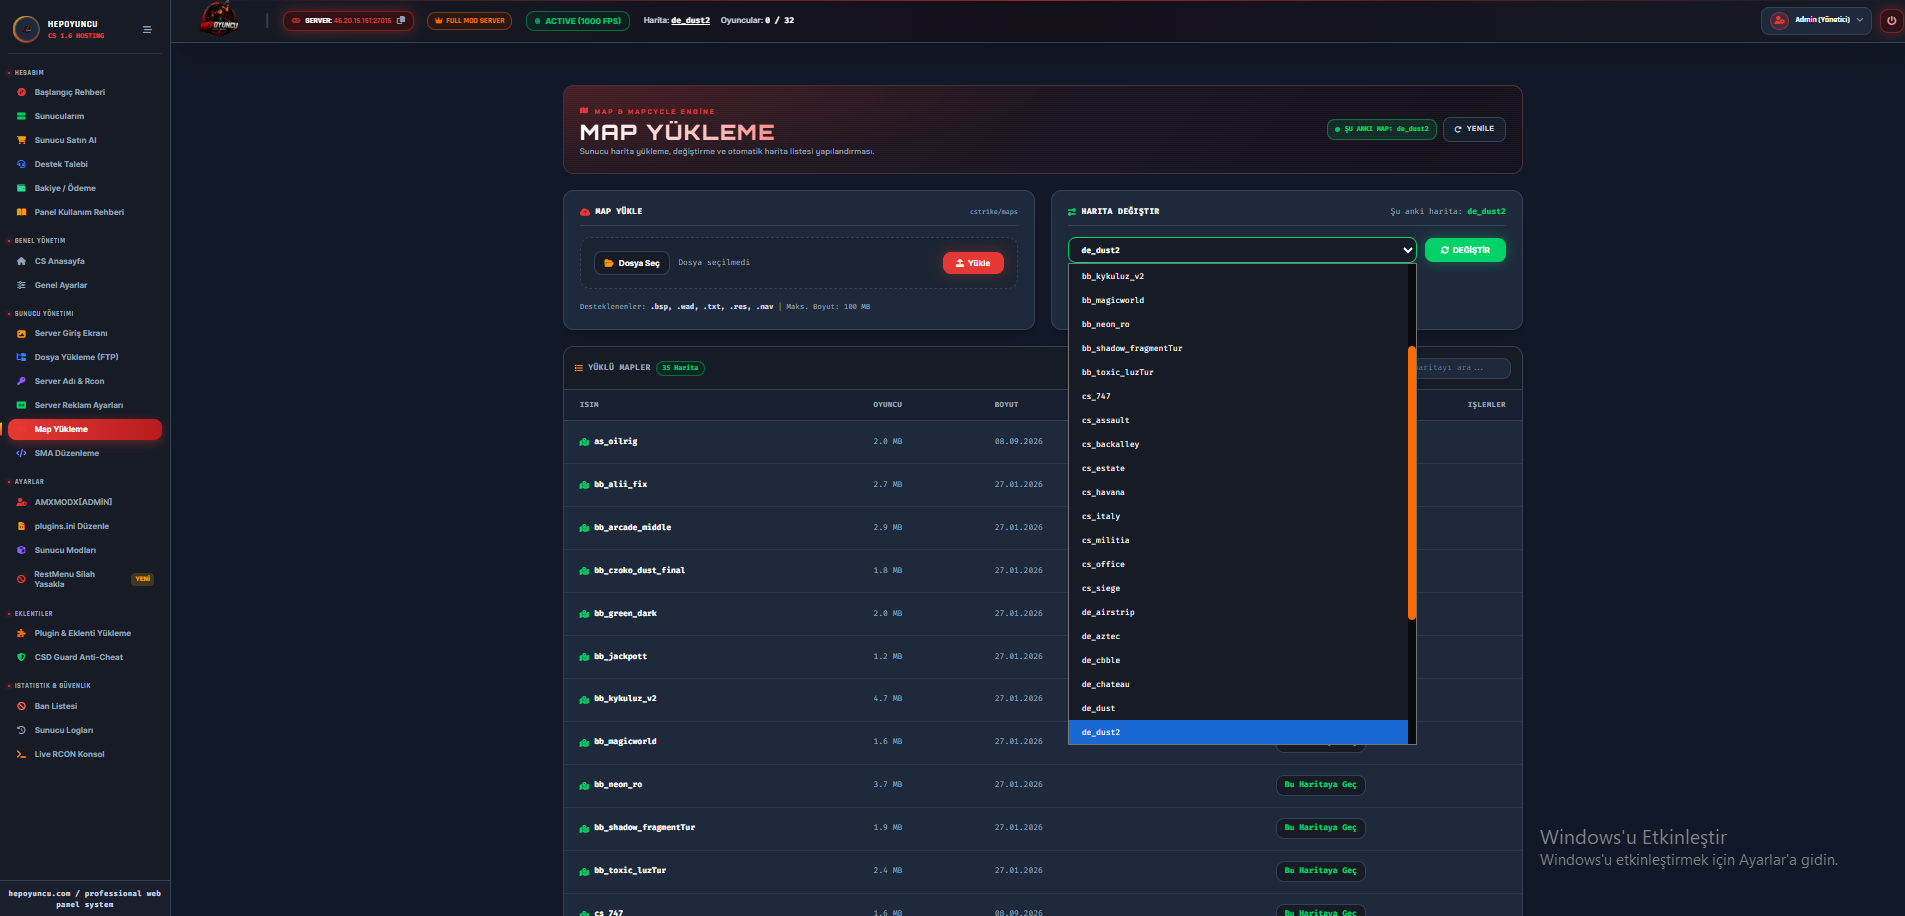Open Genel Ayarlar settings
The height and width of the screenshot is (916, 1905).
click(60, 285)
